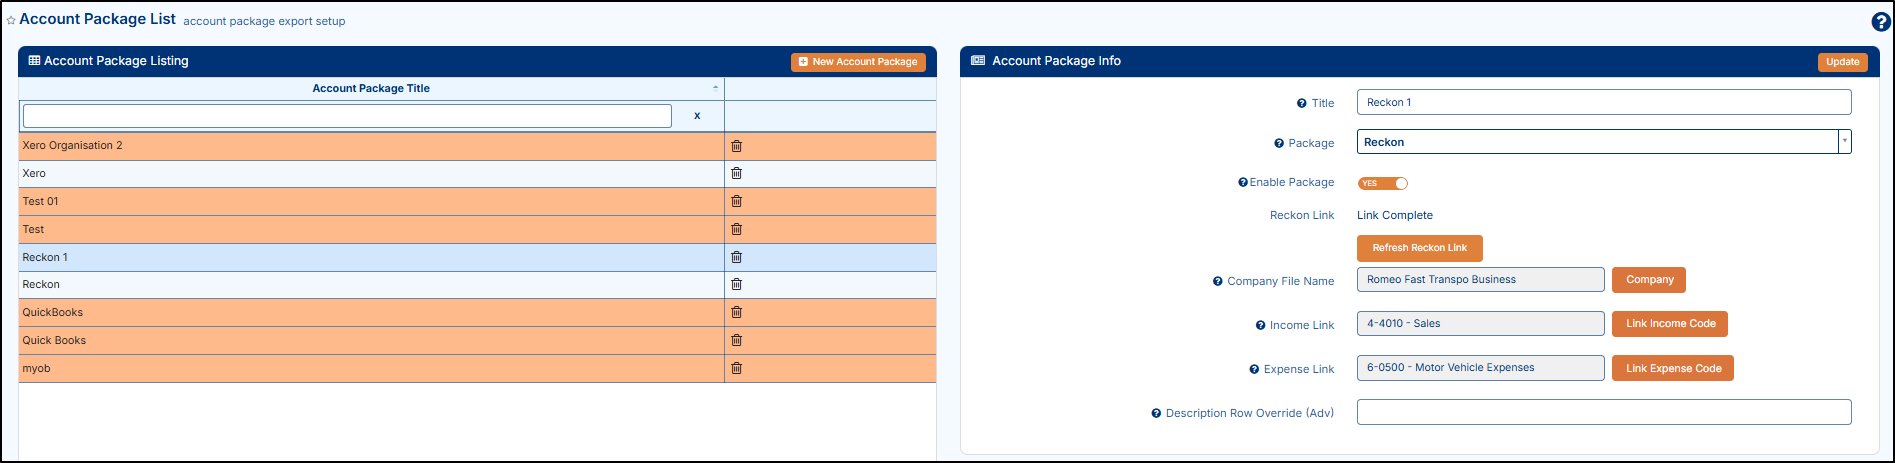
Task: Click Link Income Code button
Action: pyautogui.click(x=1670, y=324)
